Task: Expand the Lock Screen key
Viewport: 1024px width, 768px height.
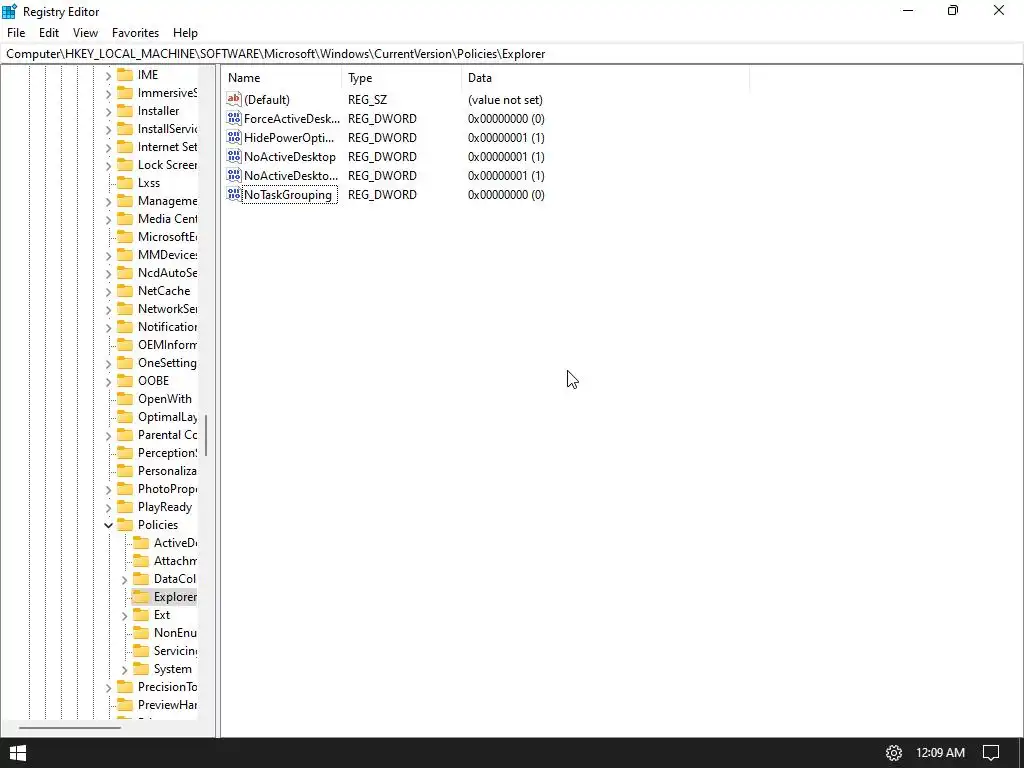Action: click(108, 166)
